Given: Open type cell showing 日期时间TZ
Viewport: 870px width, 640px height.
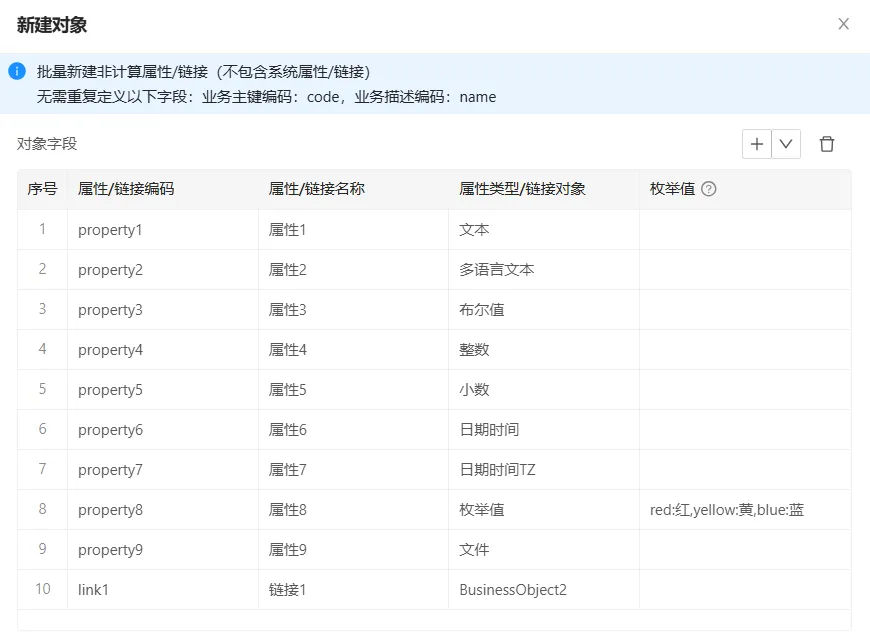Looking at the screenshot, I should [x=542, y=470].
